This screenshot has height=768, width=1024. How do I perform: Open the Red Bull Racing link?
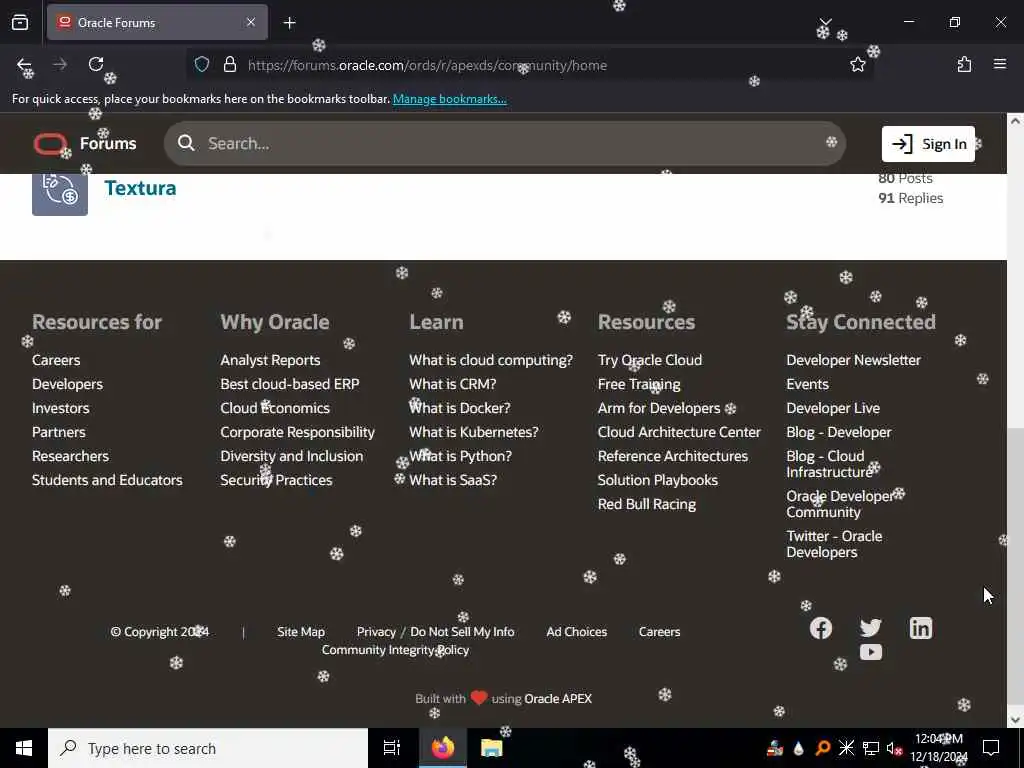pos(647,504)
